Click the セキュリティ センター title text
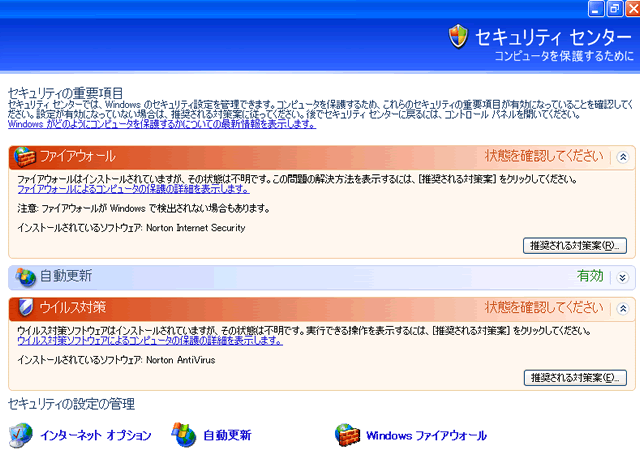Screen dimensions: 640x455 coord(553,38)
